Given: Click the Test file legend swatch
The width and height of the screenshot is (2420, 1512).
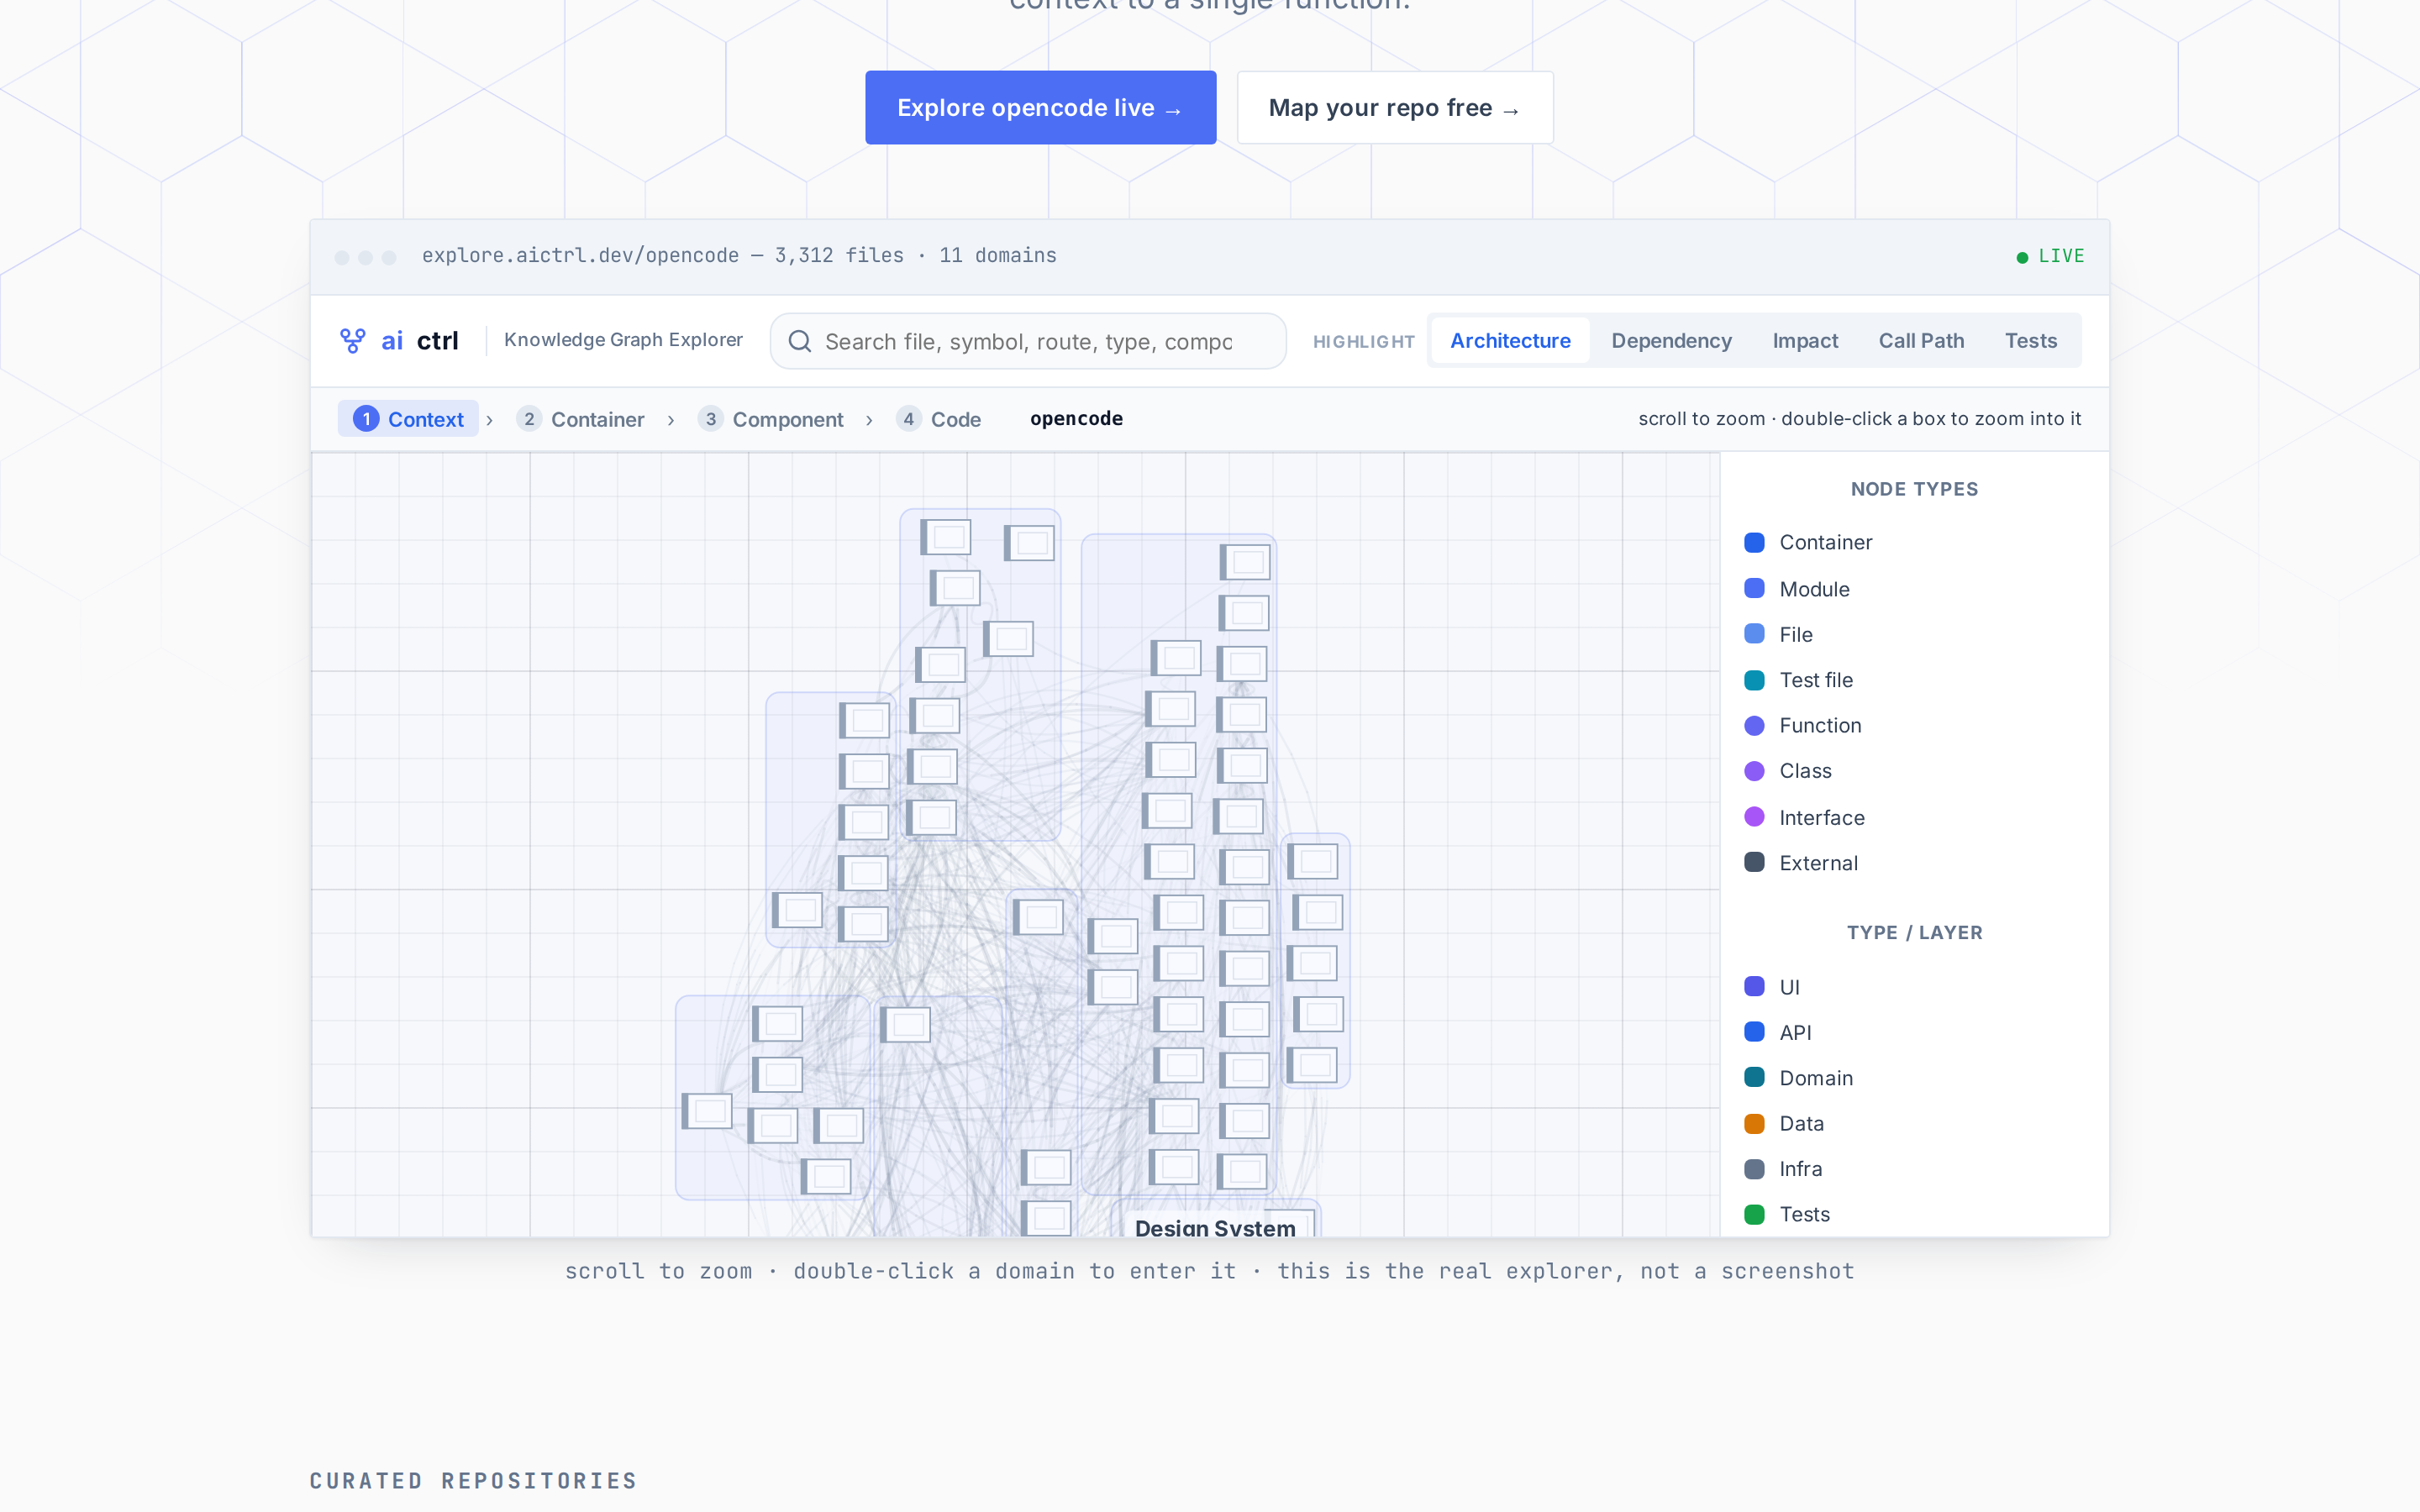Looking at the screenshot, I should coord(1754,680).
